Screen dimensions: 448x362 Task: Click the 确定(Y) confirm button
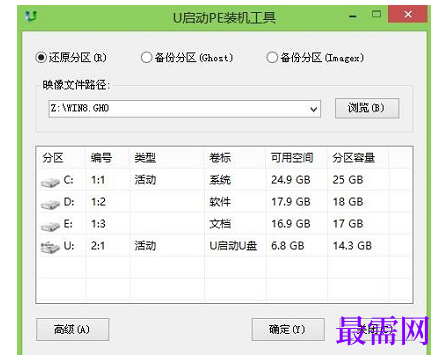[288, 329]
